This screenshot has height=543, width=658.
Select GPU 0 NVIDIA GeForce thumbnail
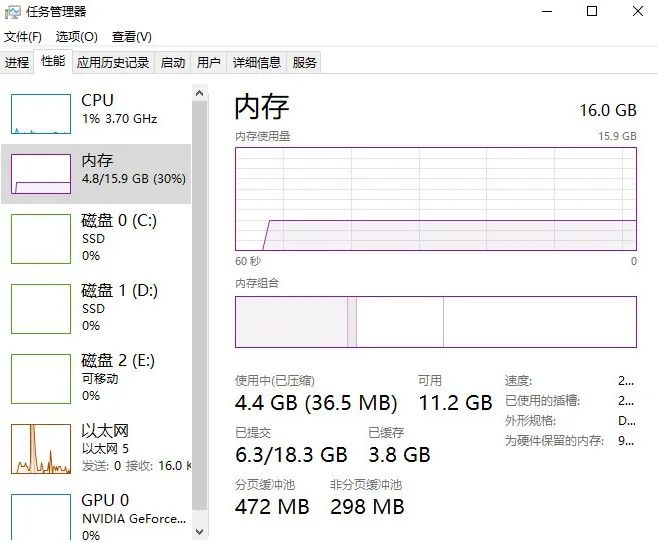(41, 517)
